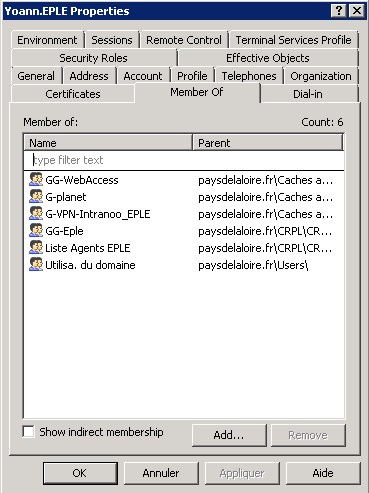The image size is (369, 493).
Task: Select the Liste Agents EPLE name
Action: (x=88, y=248)
